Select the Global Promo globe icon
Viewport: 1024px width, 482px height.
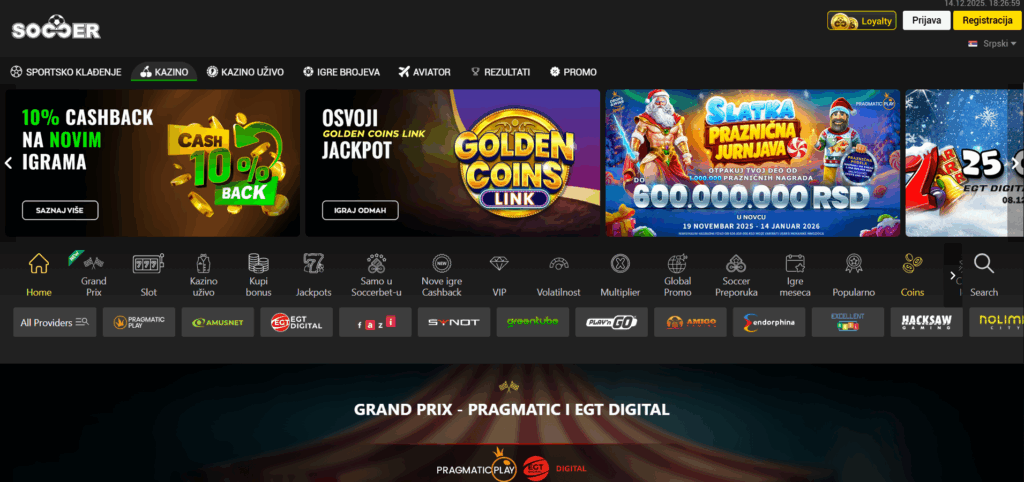tap(677, 263)
